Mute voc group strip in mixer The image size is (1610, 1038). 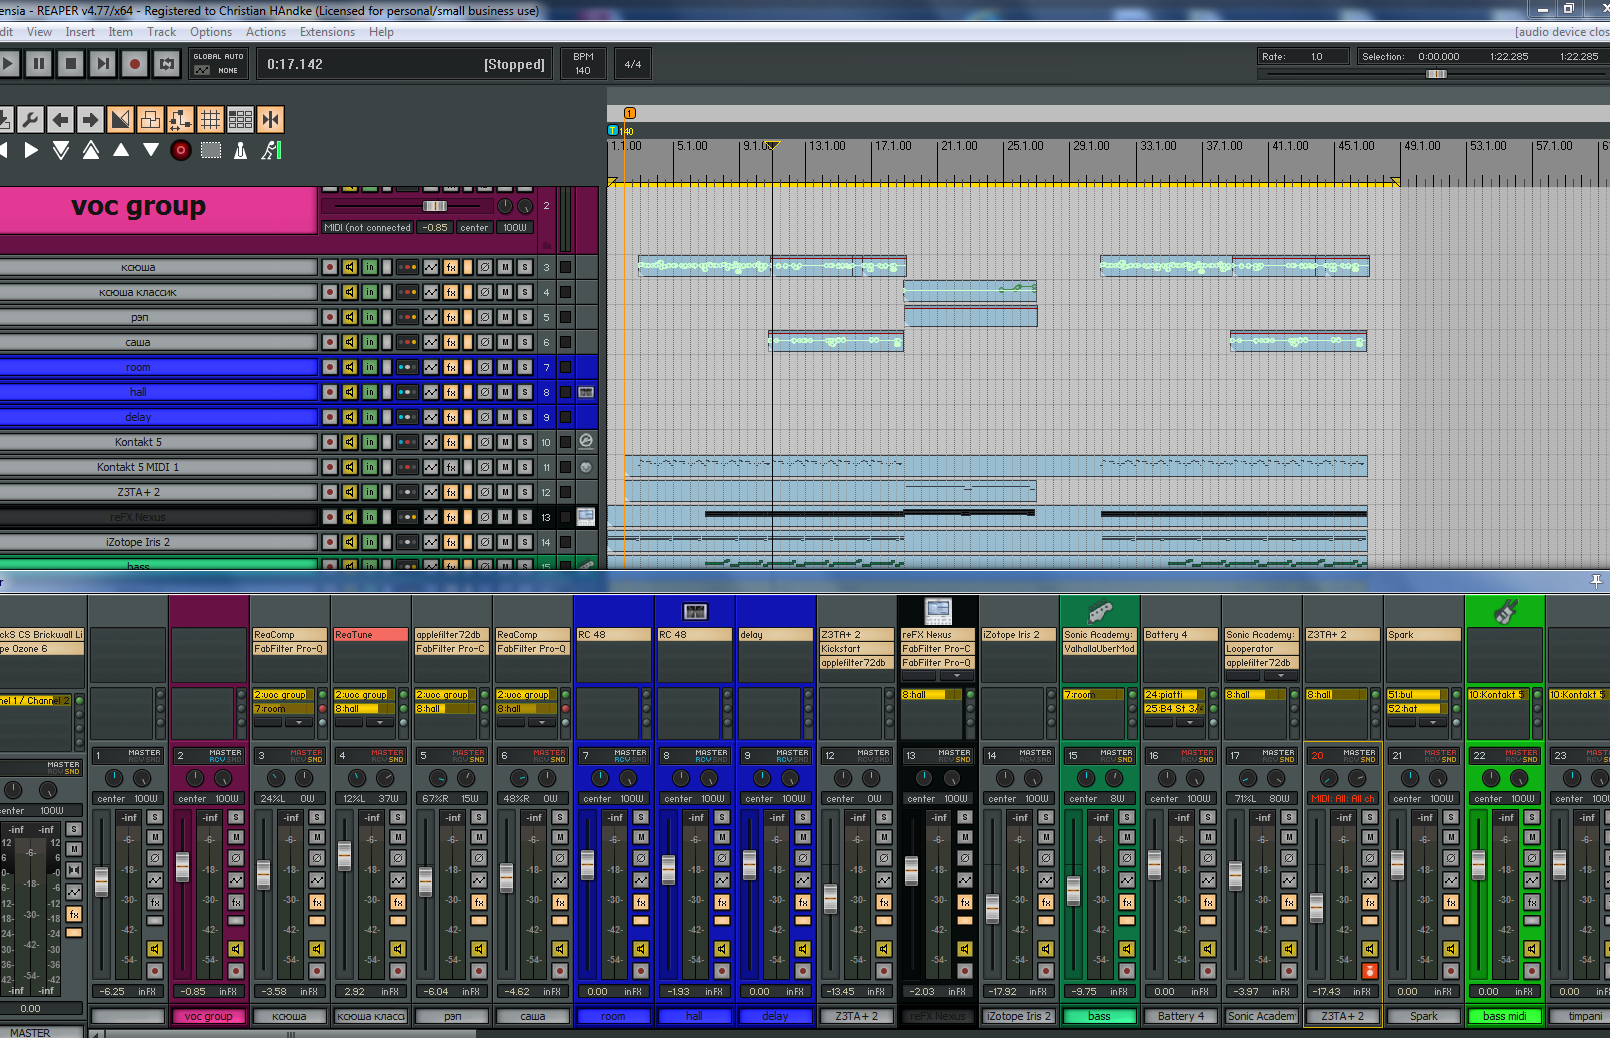pos(236,837)
